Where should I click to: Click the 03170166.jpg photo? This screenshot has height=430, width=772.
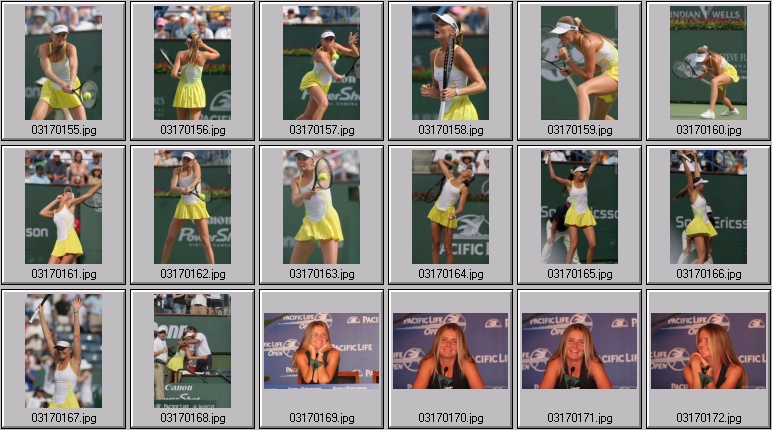[708, 207]
